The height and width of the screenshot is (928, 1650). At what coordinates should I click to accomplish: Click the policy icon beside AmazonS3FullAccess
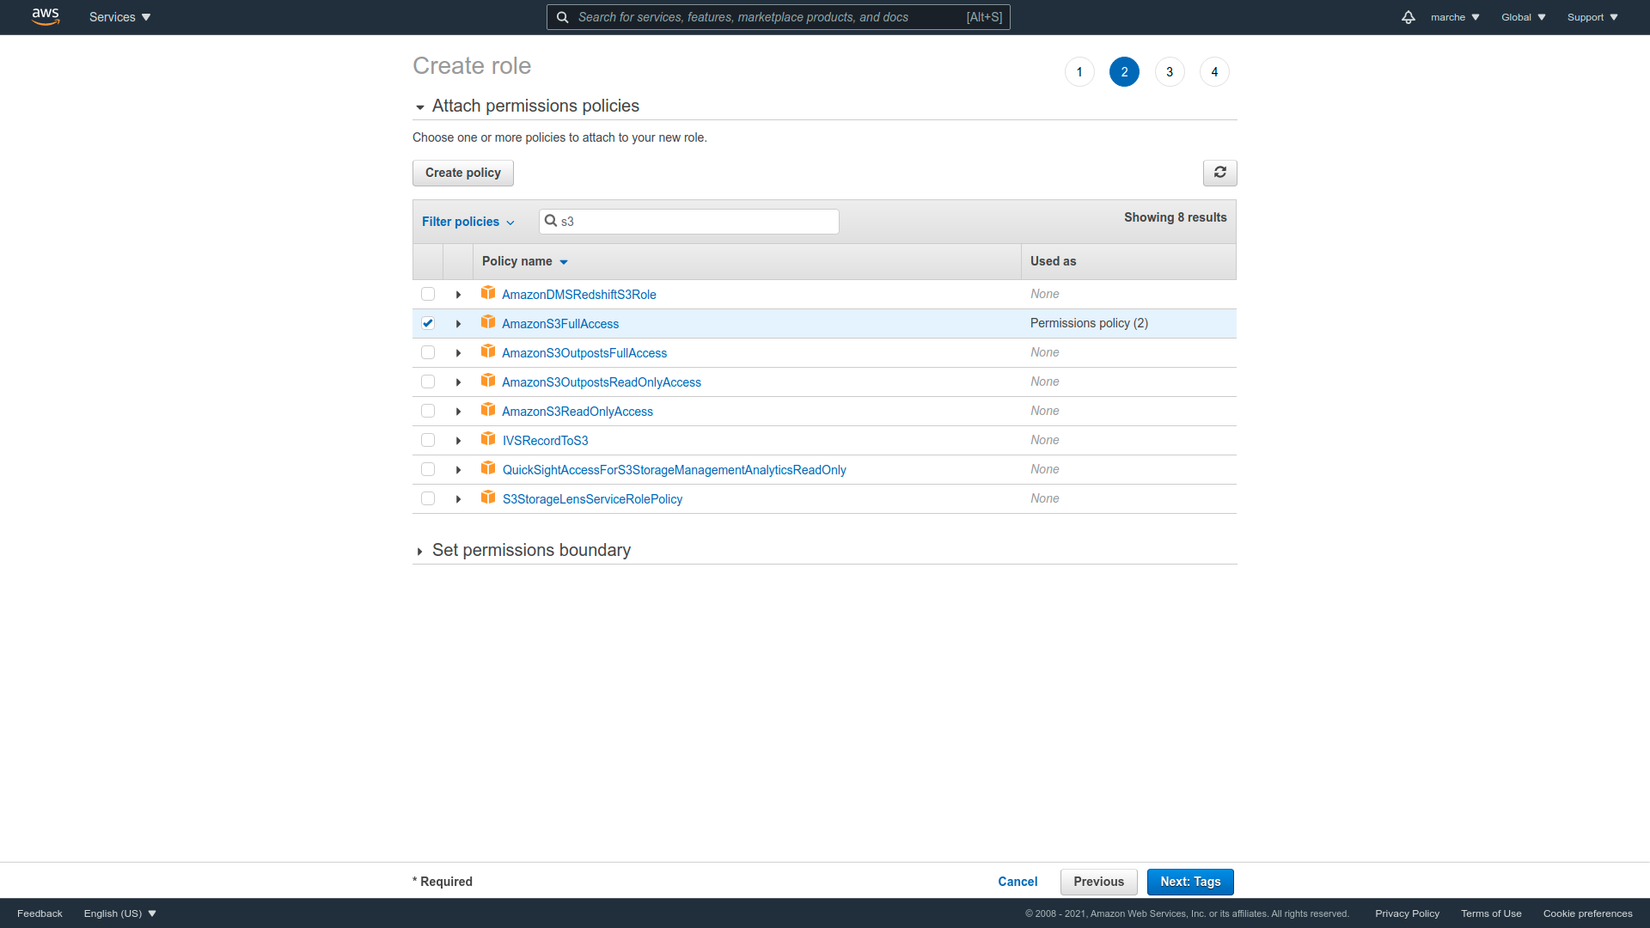488,322
